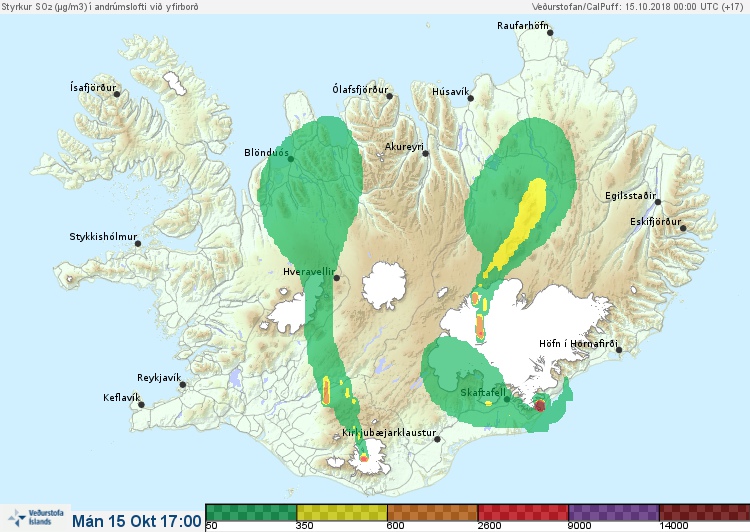The image size is (750, 532).
Task: Click the Höfn í Hornafirði marker dot
Action: (x=619, y=350)
